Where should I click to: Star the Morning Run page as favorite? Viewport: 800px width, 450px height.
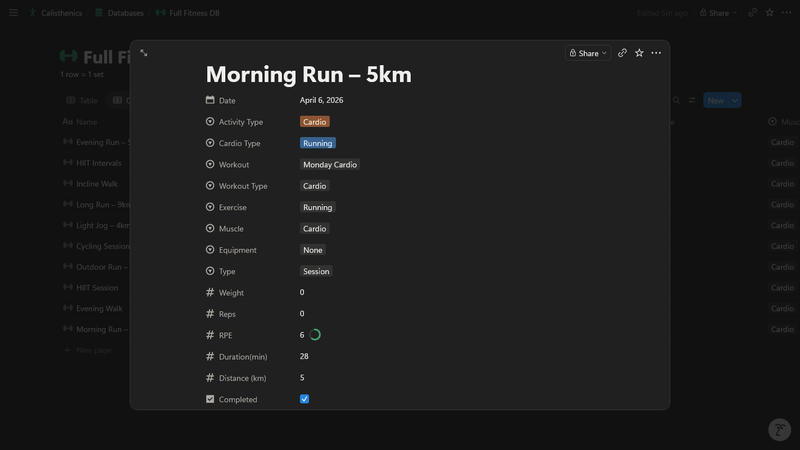pyautogui.click(x=639, y=53)
